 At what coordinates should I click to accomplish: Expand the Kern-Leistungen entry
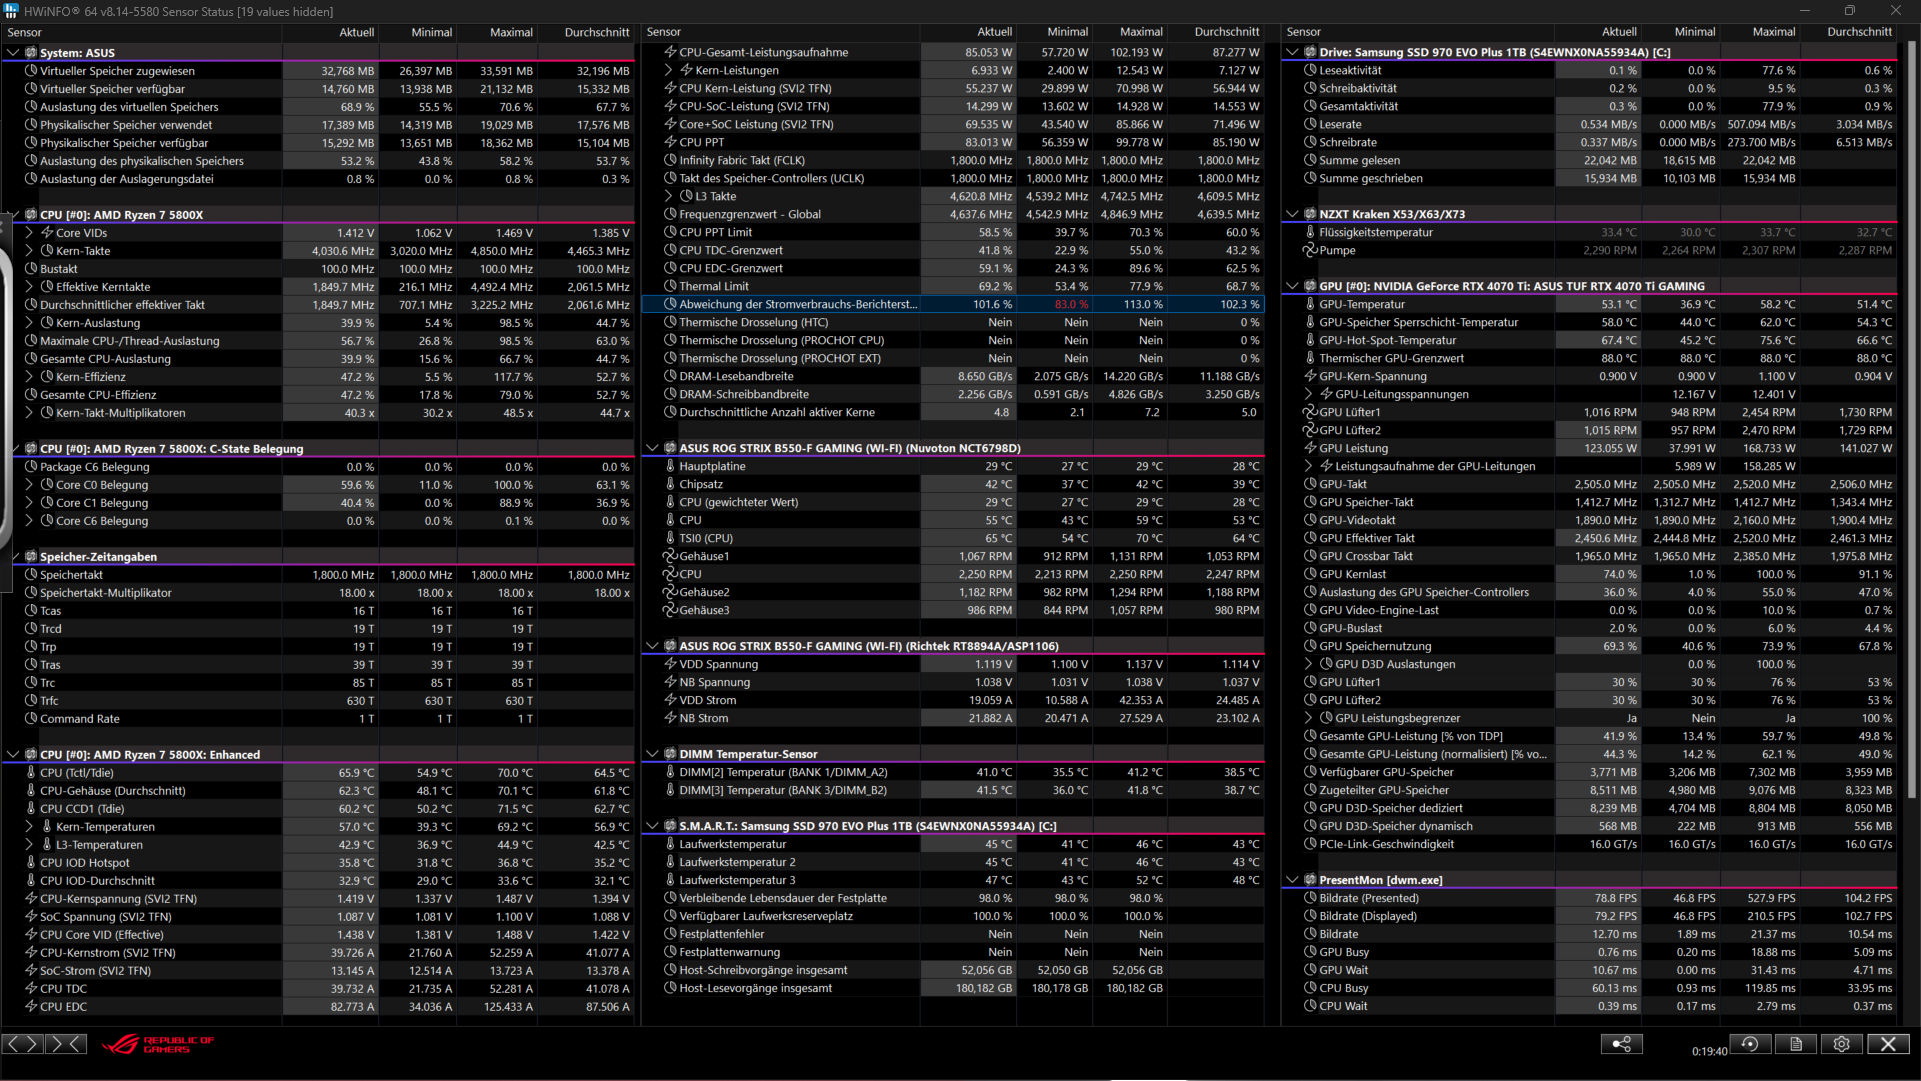pyautogui.click(x=668, y=70)
